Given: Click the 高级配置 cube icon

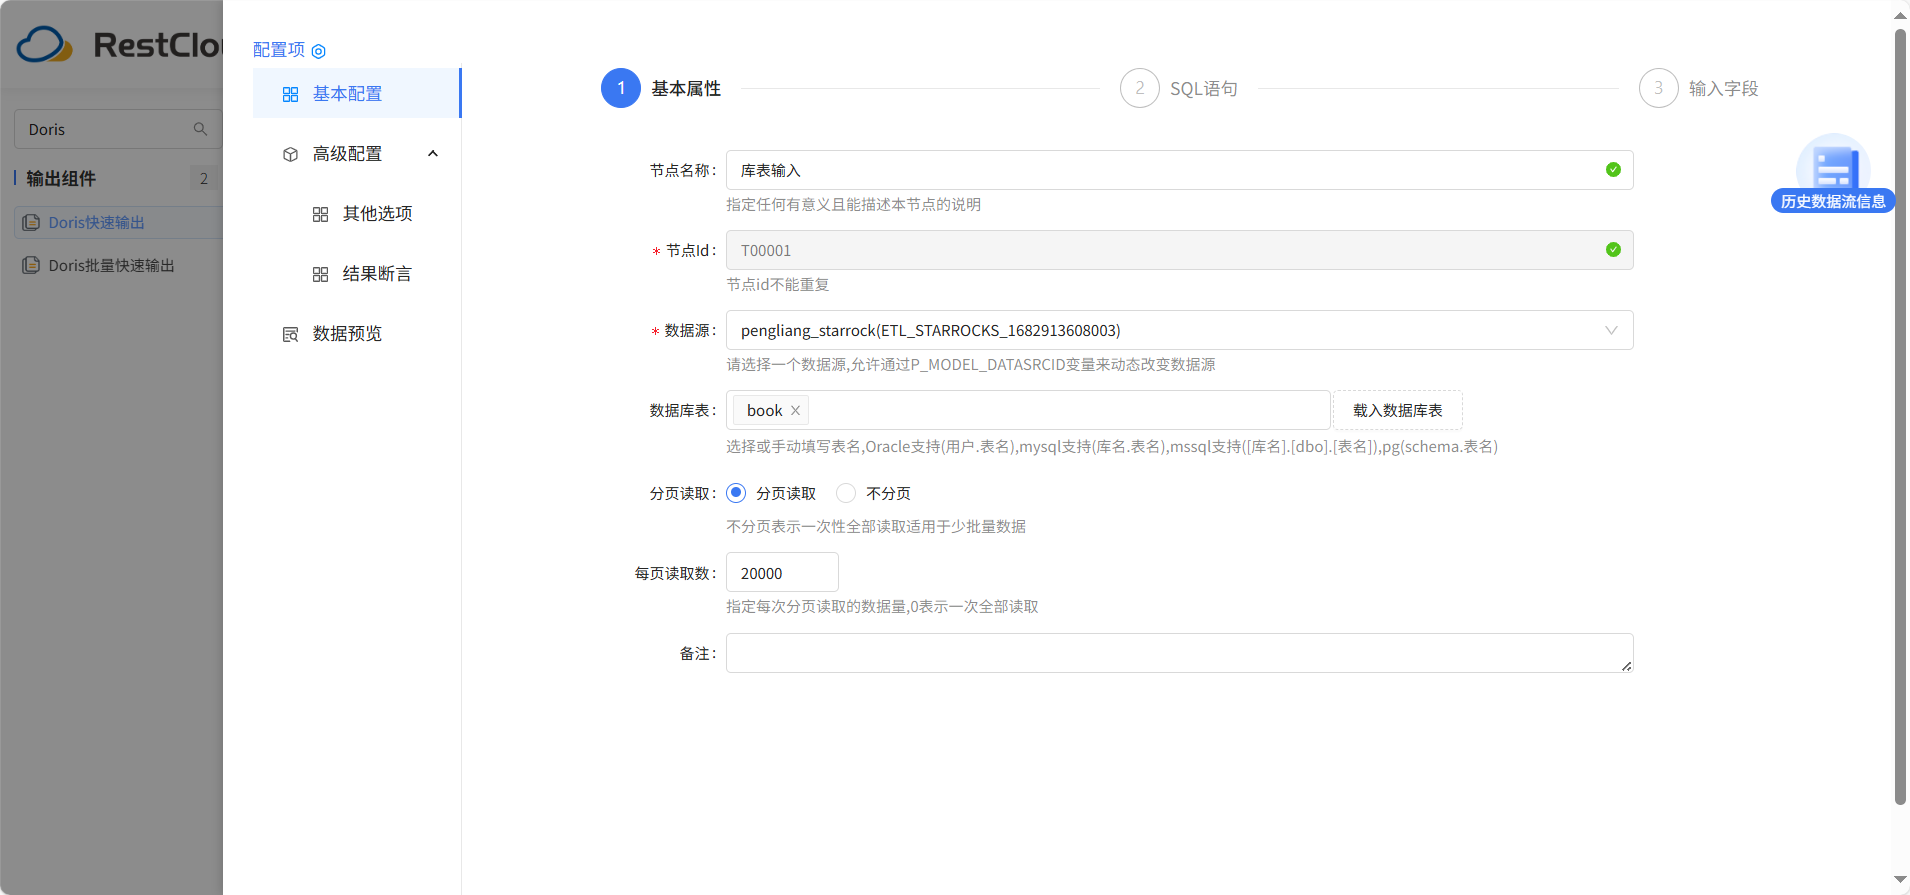Looking at the screenshot, I should [290, 154].
